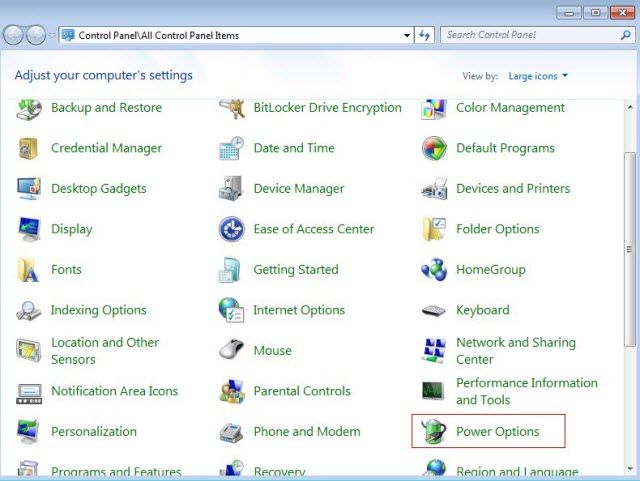640x481 pixels.
Task: Minimize the Control Panel window
Action: point(569,13)
